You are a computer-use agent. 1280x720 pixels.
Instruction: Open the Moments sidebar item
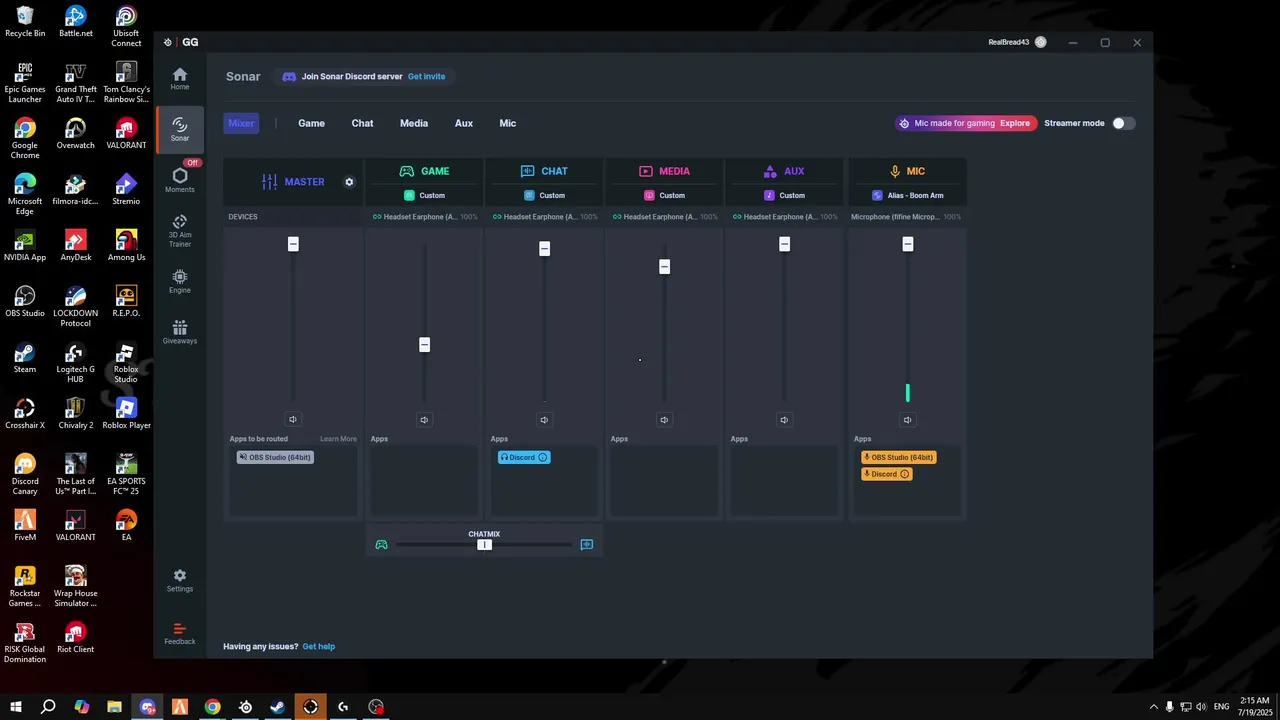(x=180, y=180)
